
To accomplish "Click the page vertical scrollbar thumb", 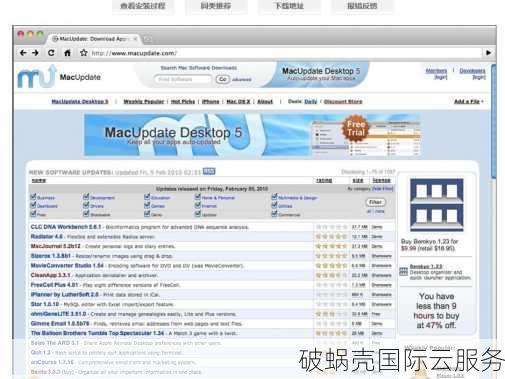I will pos(494,121).
